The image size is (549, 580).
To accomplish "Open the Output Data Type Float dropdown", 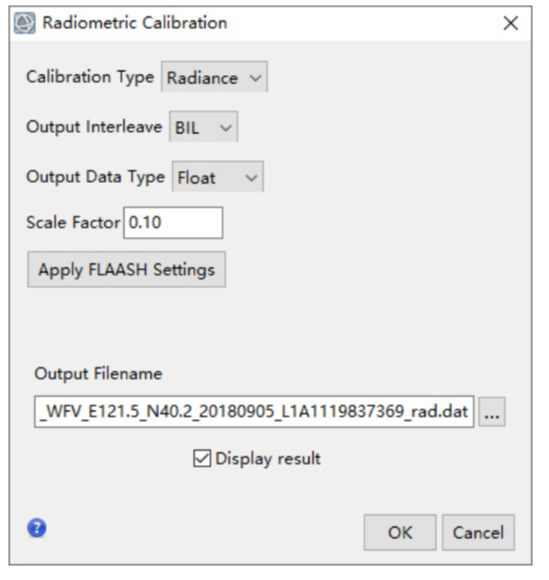I will click(218, 176).
